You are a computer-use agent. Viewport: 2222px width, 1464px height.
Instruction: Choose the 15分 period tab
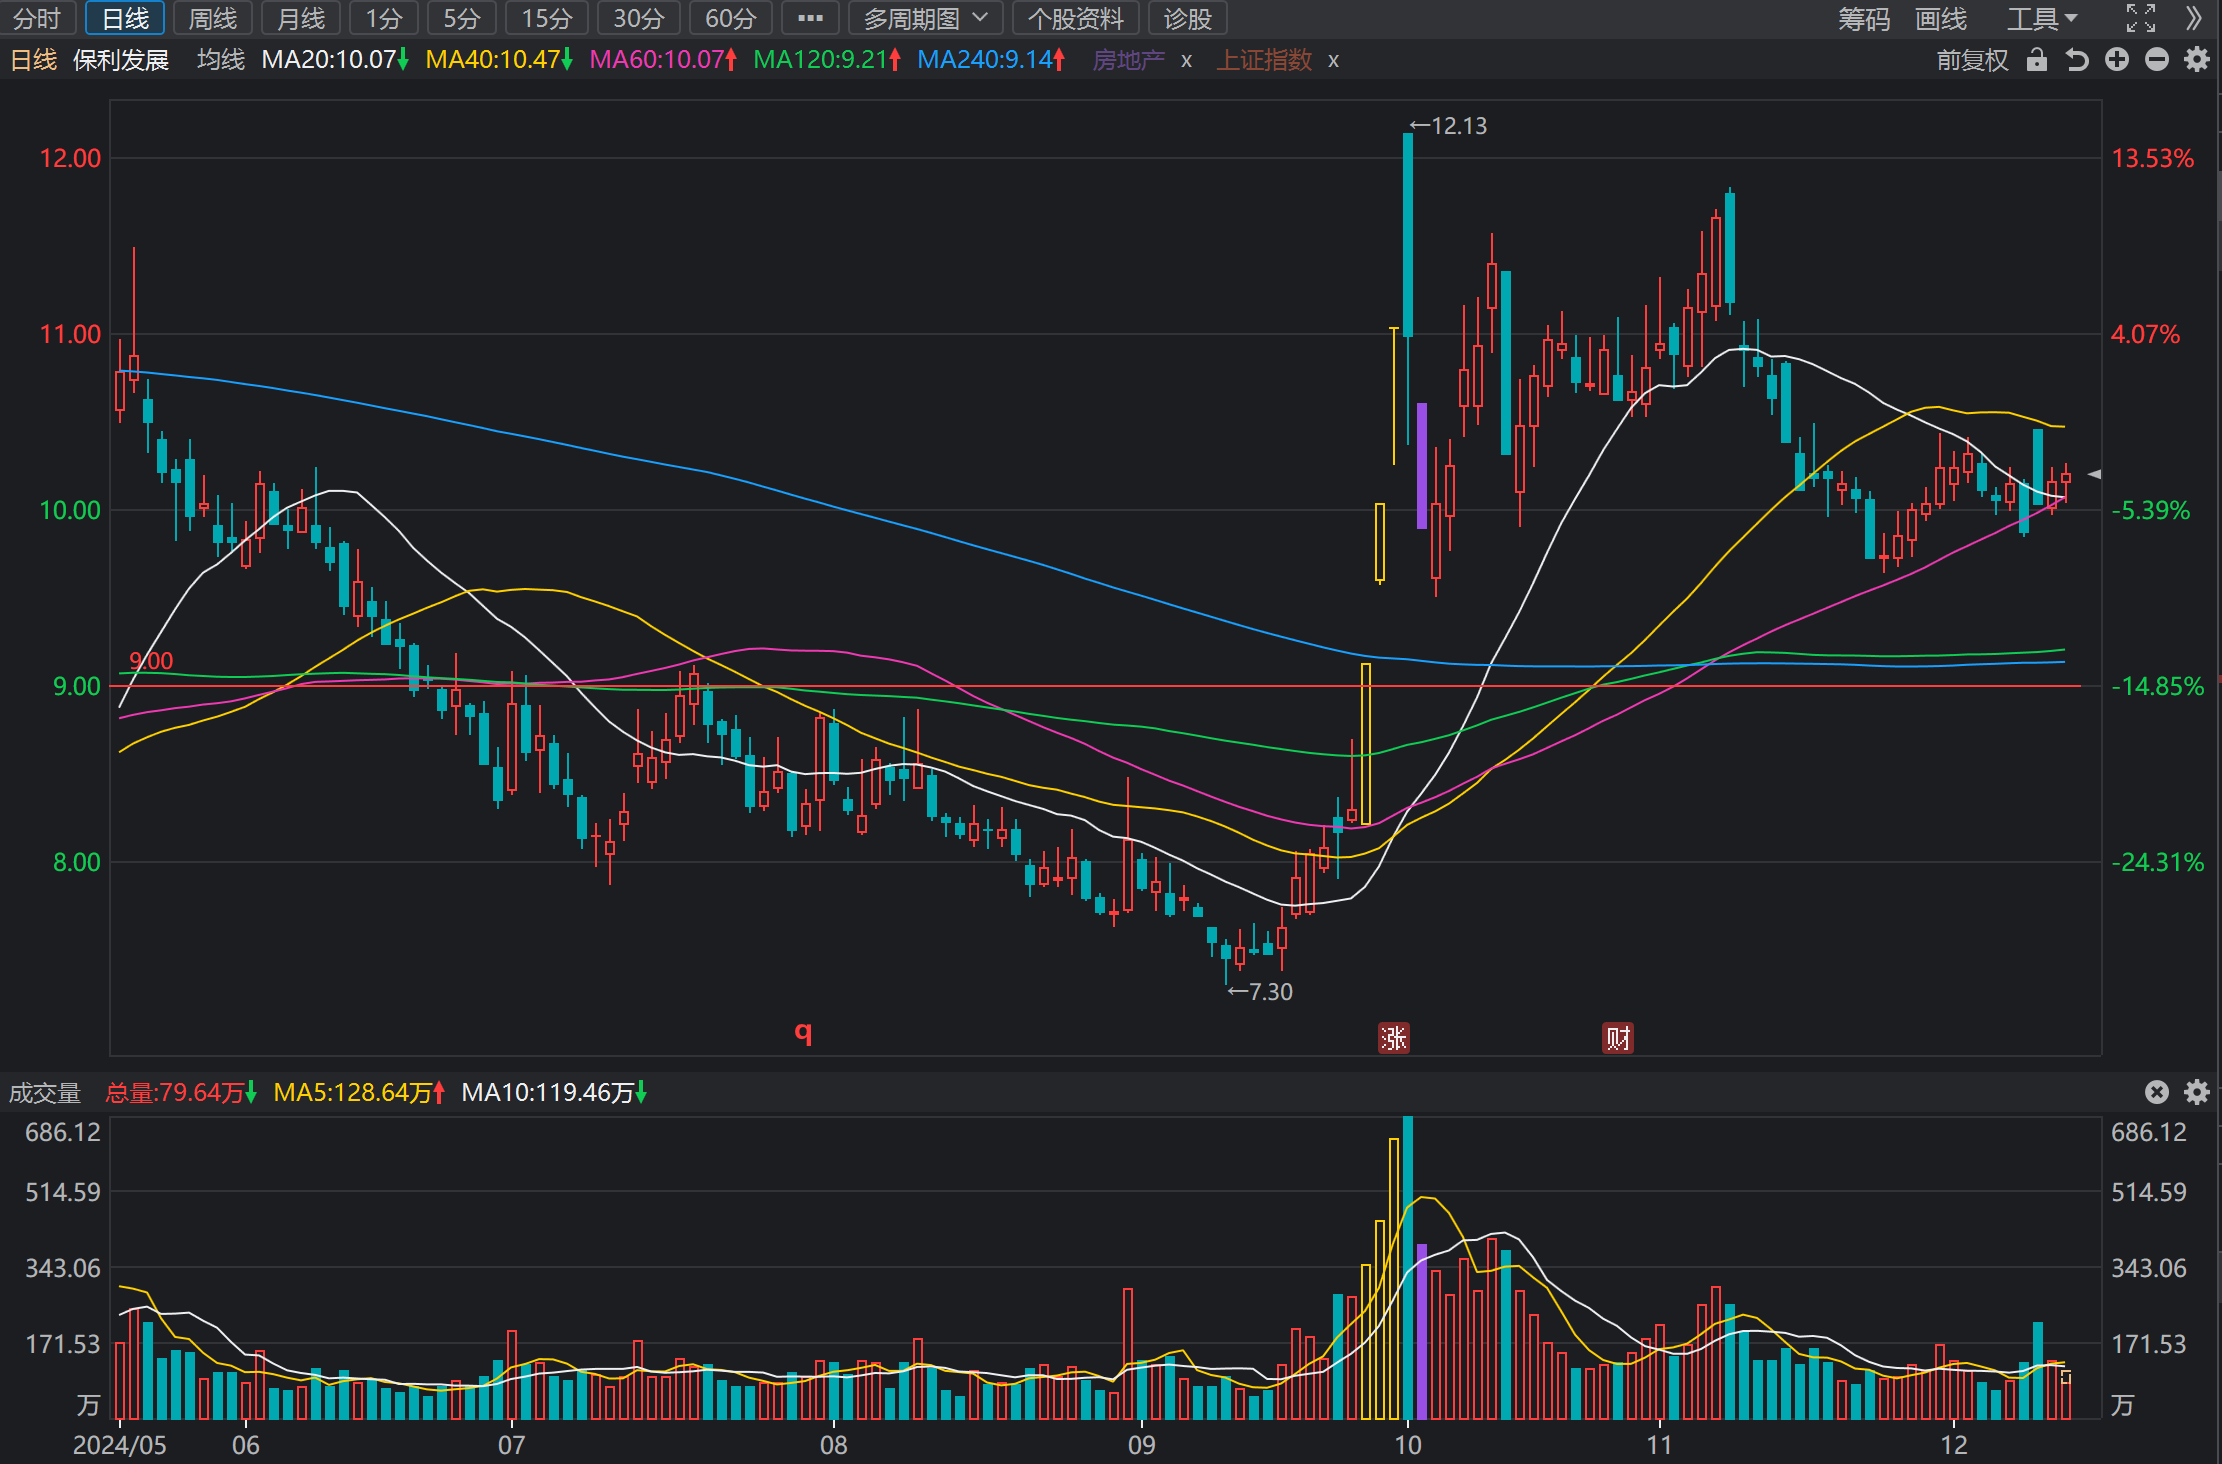(546, 18)
